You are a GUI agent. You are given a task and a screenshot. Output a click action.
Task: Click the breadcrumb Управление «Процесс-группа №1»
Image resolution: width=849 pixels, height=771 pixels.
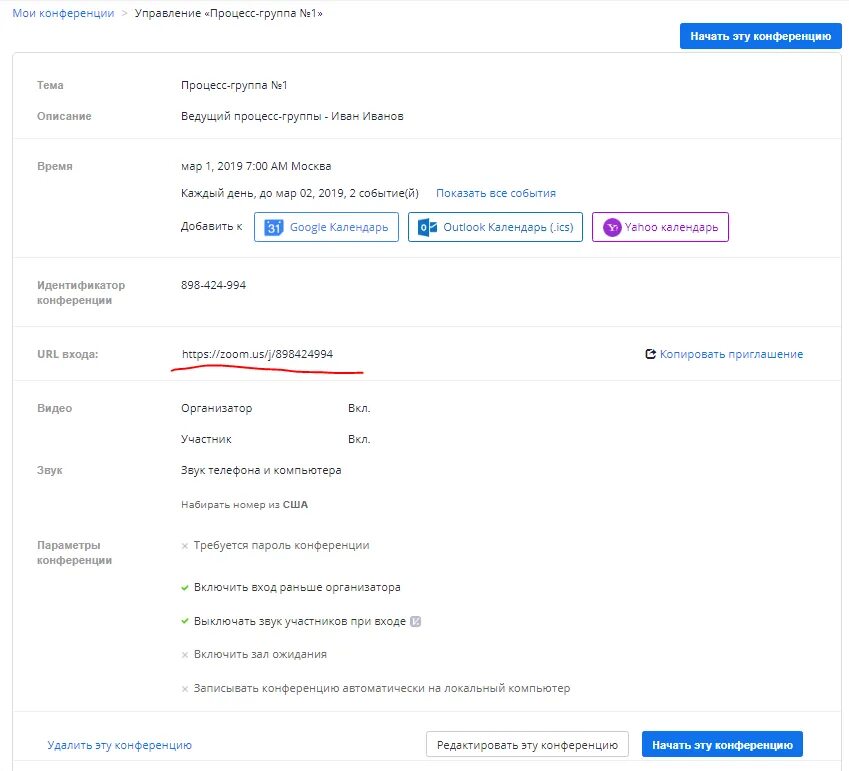click(x=228, y=13)
